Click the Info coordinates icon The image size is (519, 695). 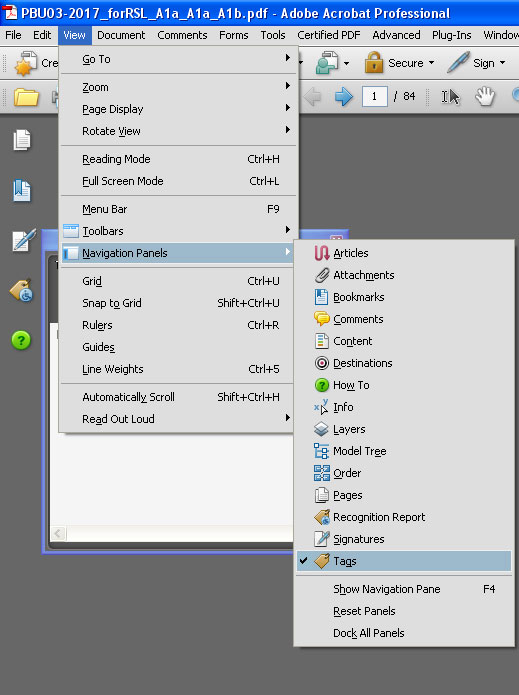[321, 406]
